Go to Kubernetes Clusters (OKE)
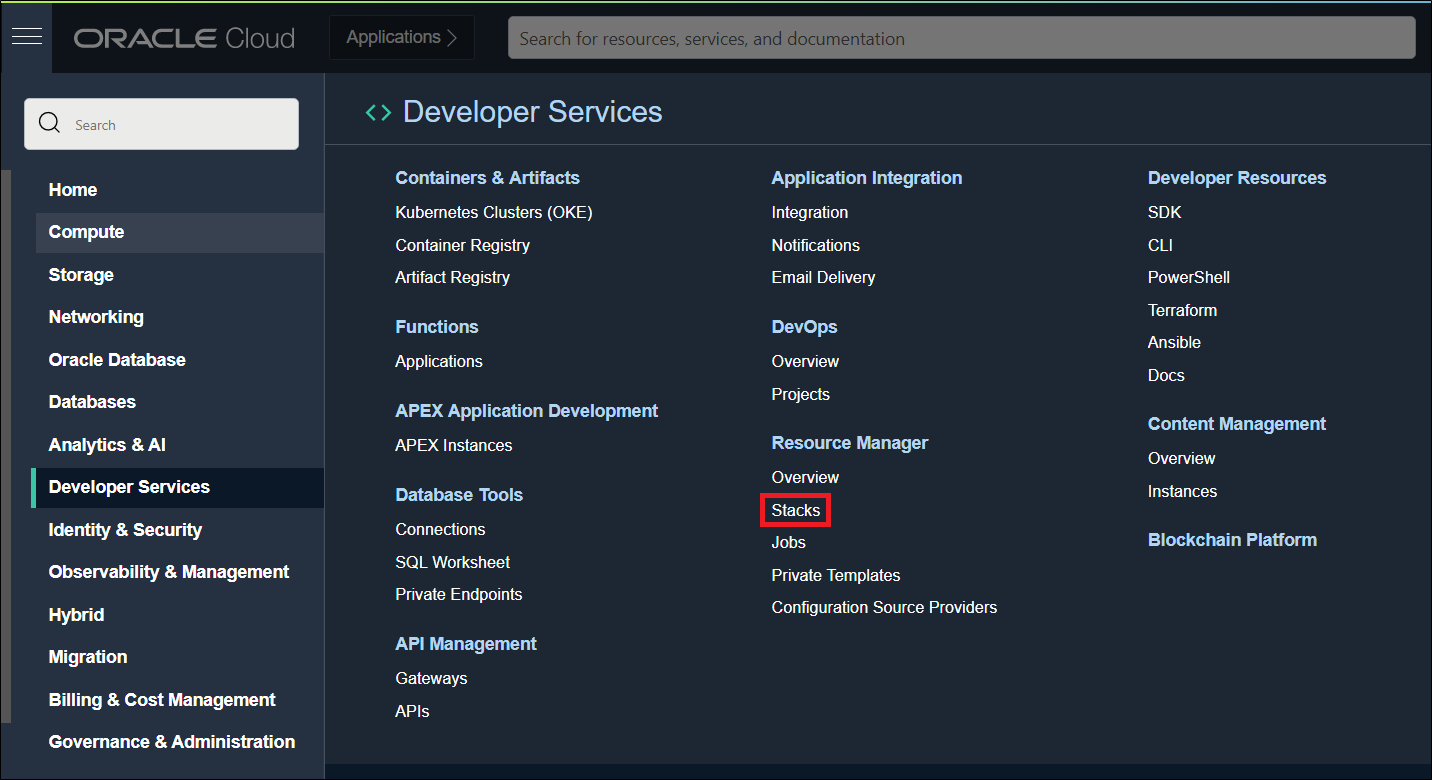 click(x=494, y=212)
